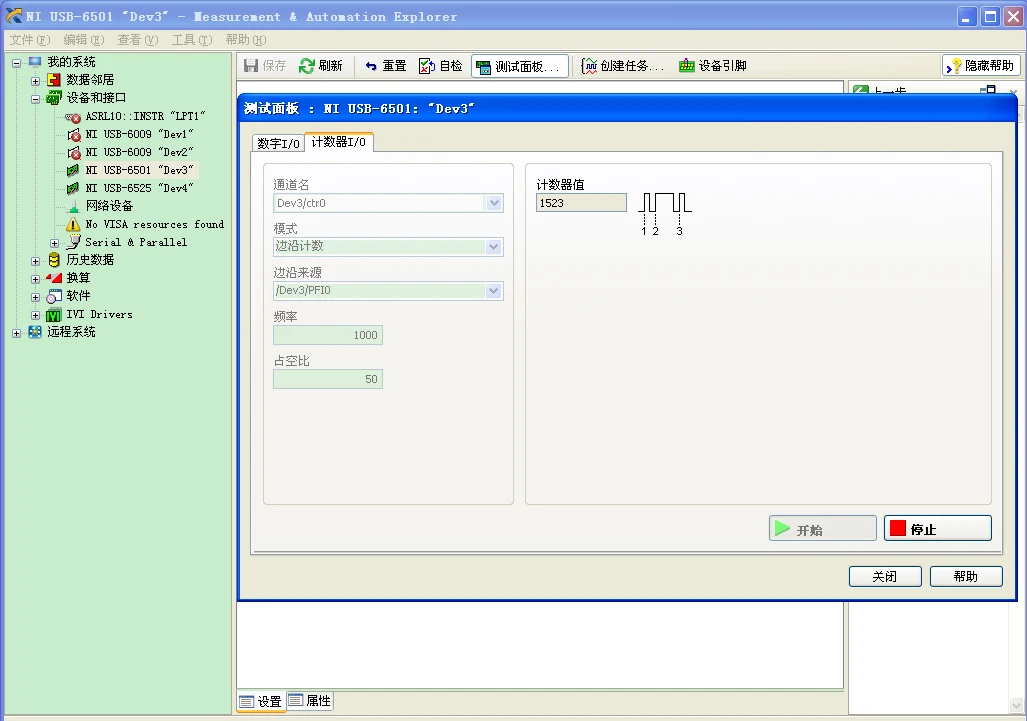Open the View (查看) menu
This screenshot has width=1027, height=721.
point(138,40)
